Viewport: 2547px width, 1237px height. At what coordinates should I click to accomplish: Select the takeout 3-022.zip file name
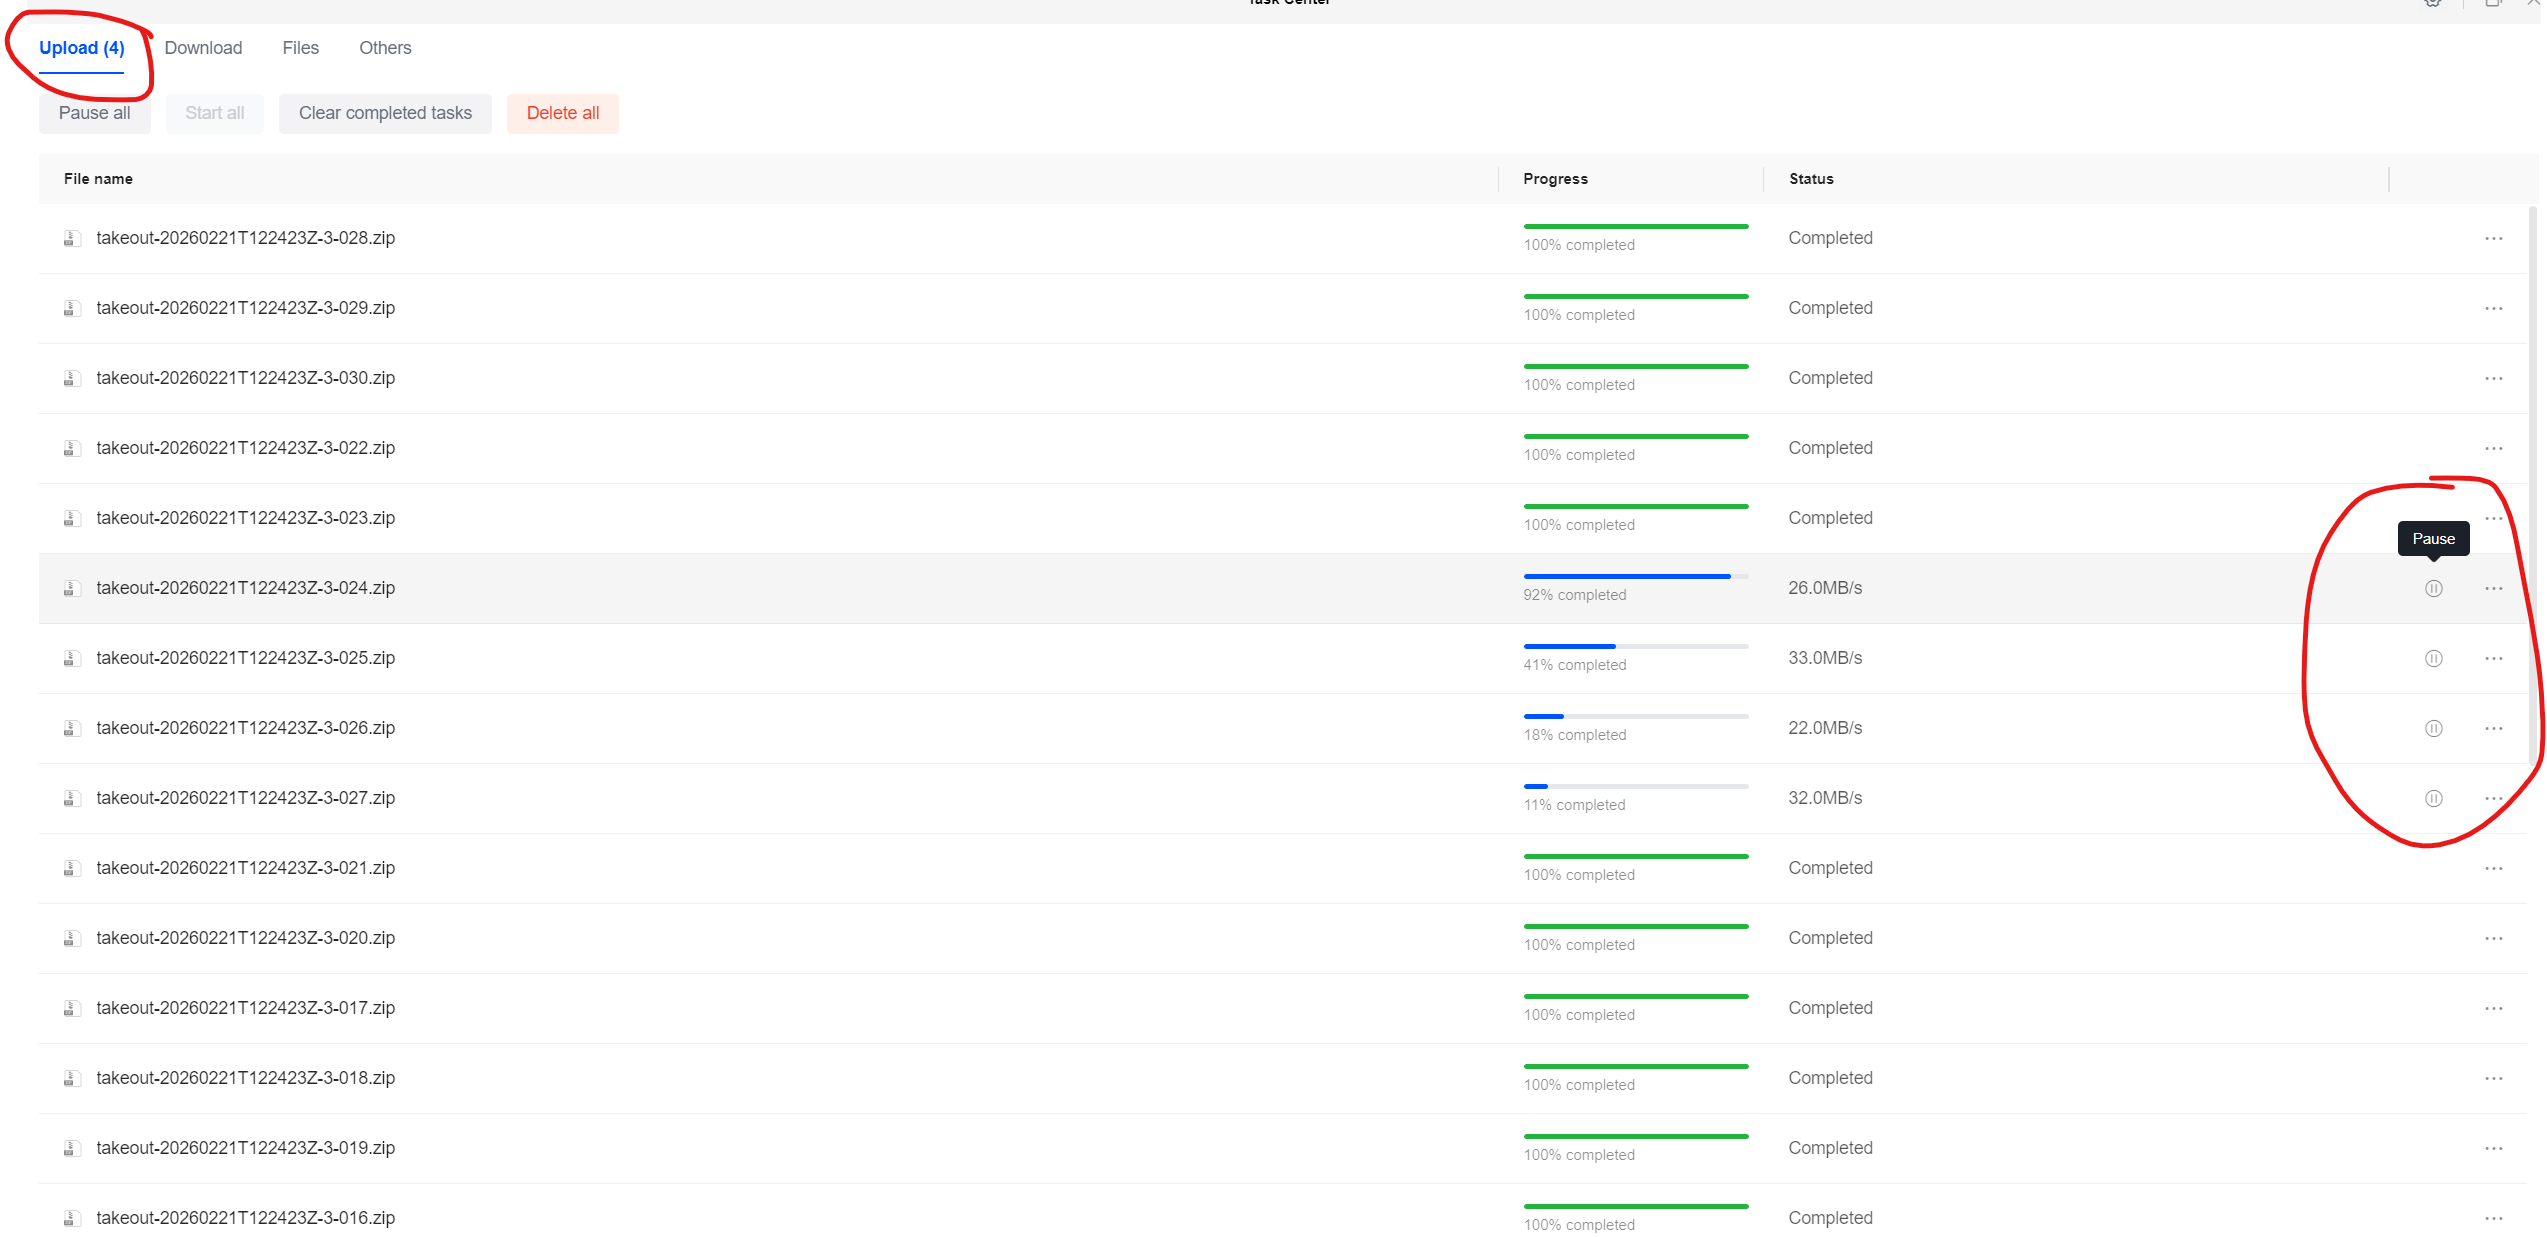click(x=245, y=448)
